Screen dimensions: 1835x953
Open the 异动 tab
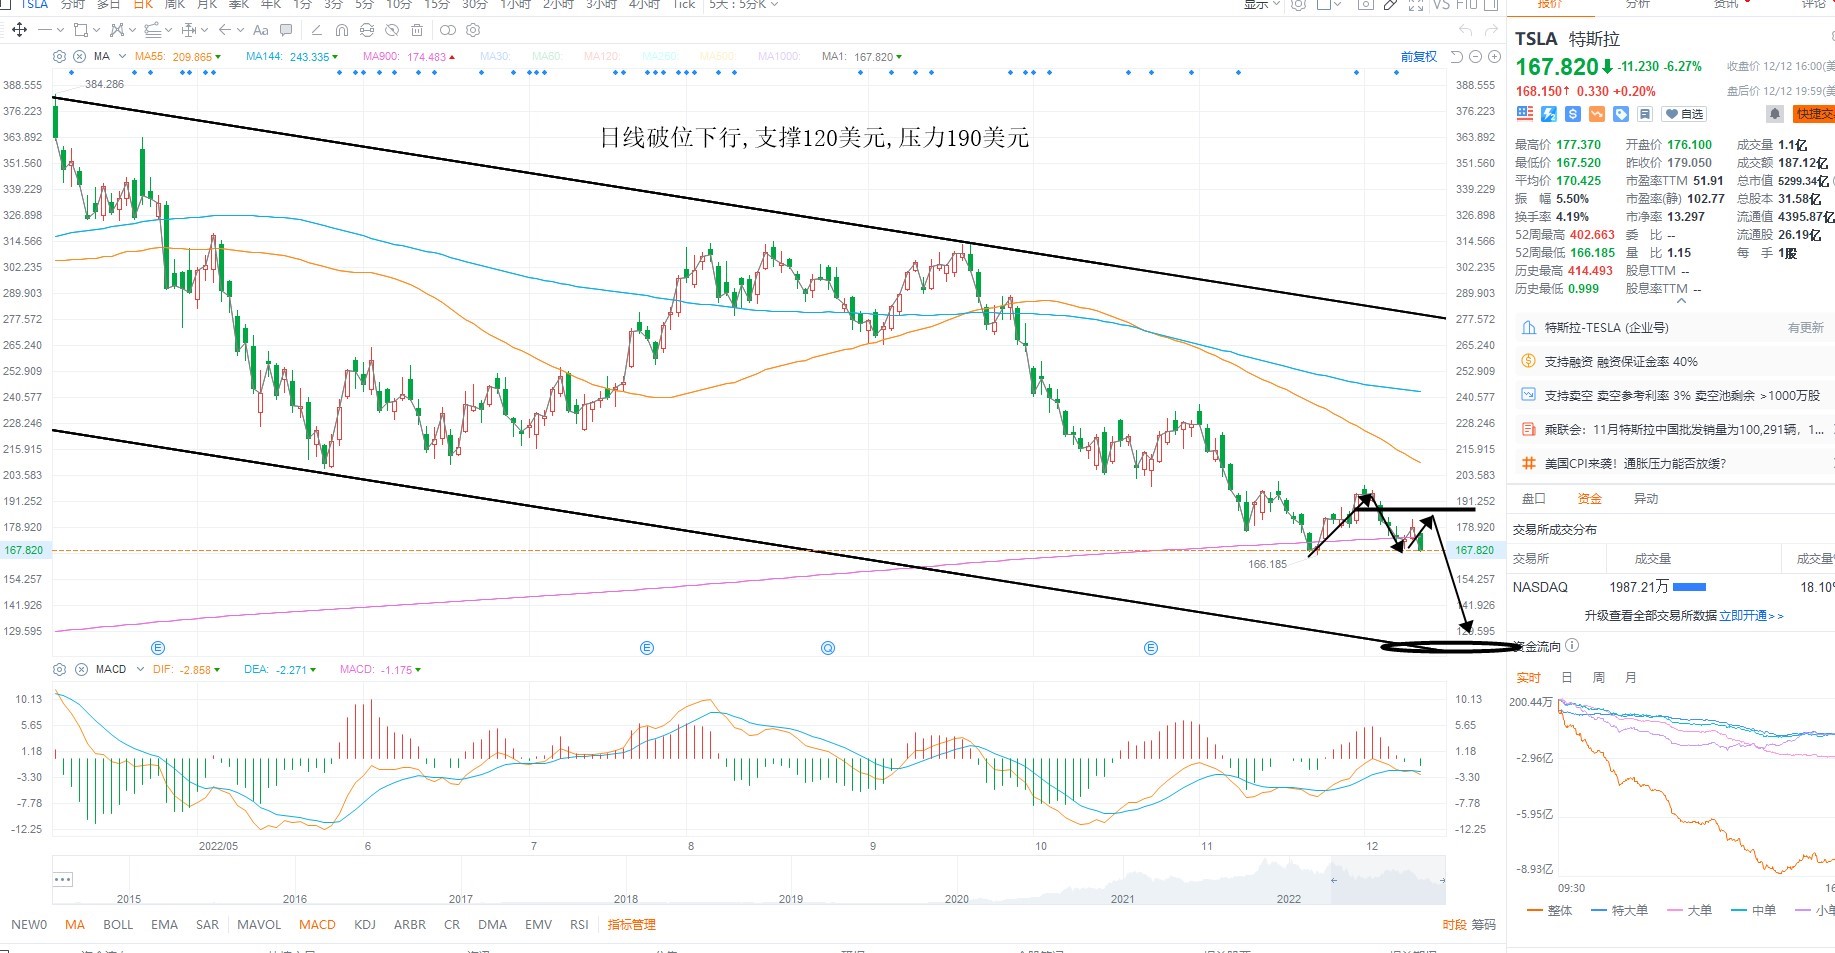(1645, 499)
